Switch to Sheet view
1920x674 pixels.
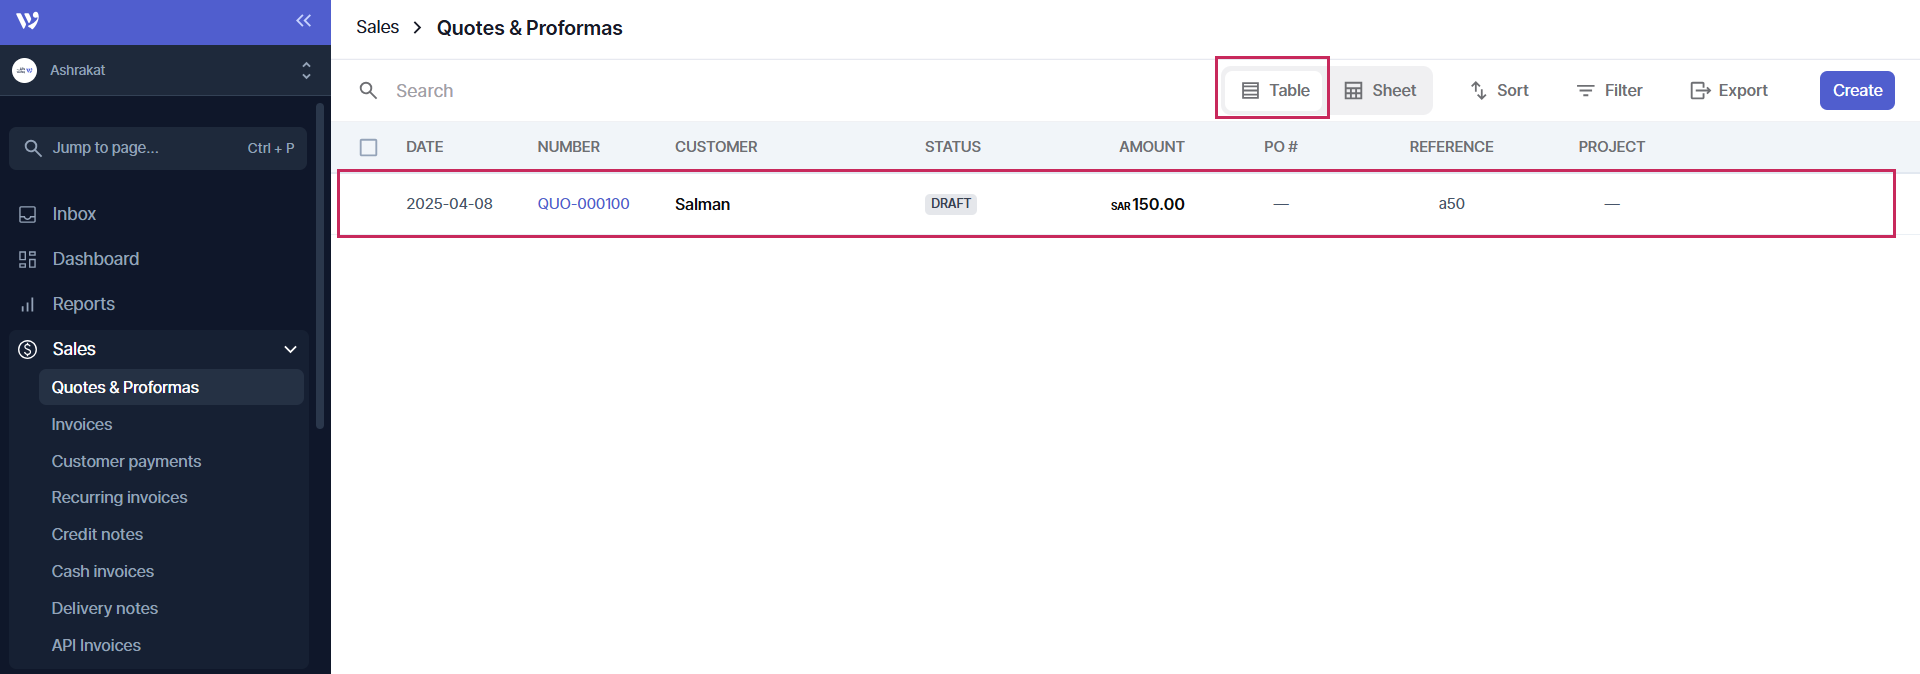click(x=1380, y=91)
